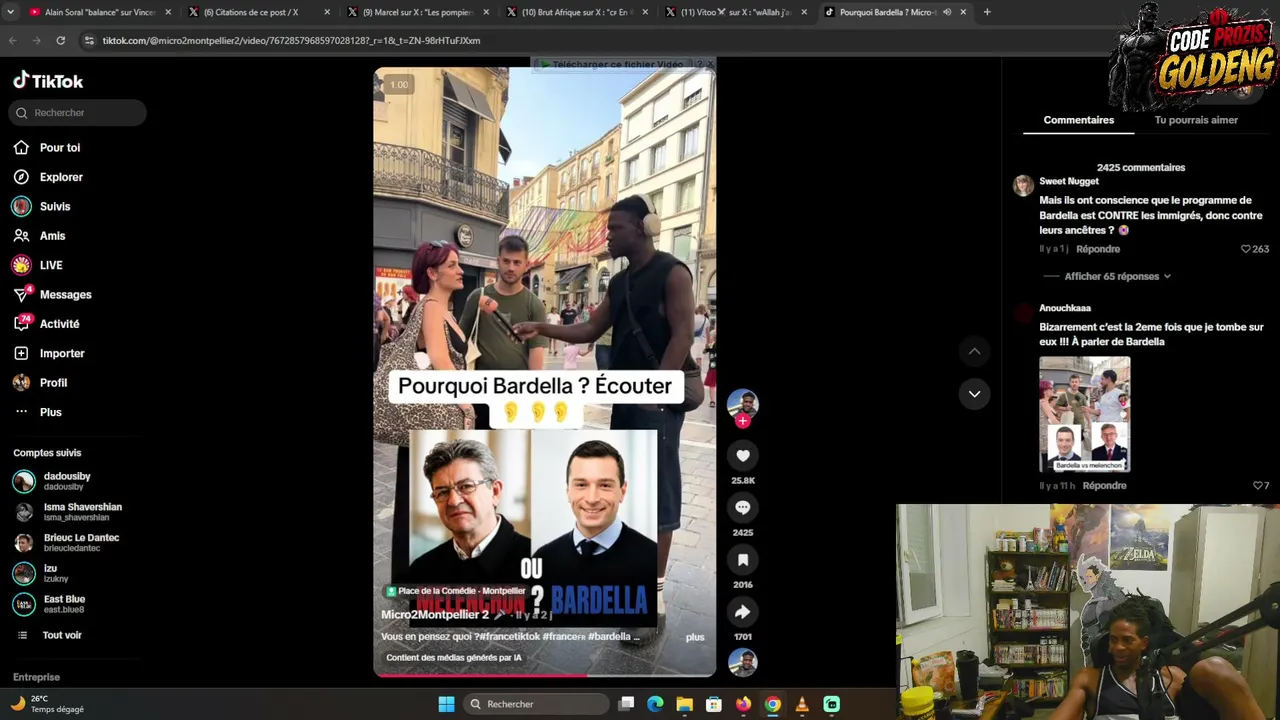Launch Microsoft Edge from the taskbar
1280x720 pixels.
pos(655,704)
